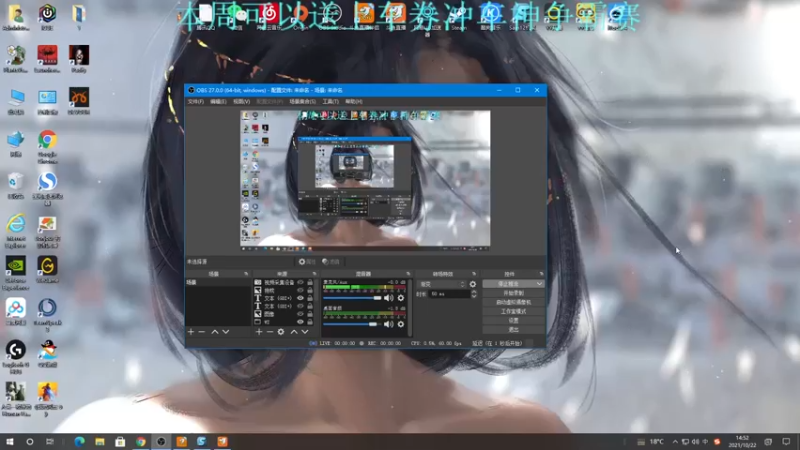Open Google Chrome desktop shortcut
Image resolution: width=800 pixels, height=450 pixels.
coord(47,147)
